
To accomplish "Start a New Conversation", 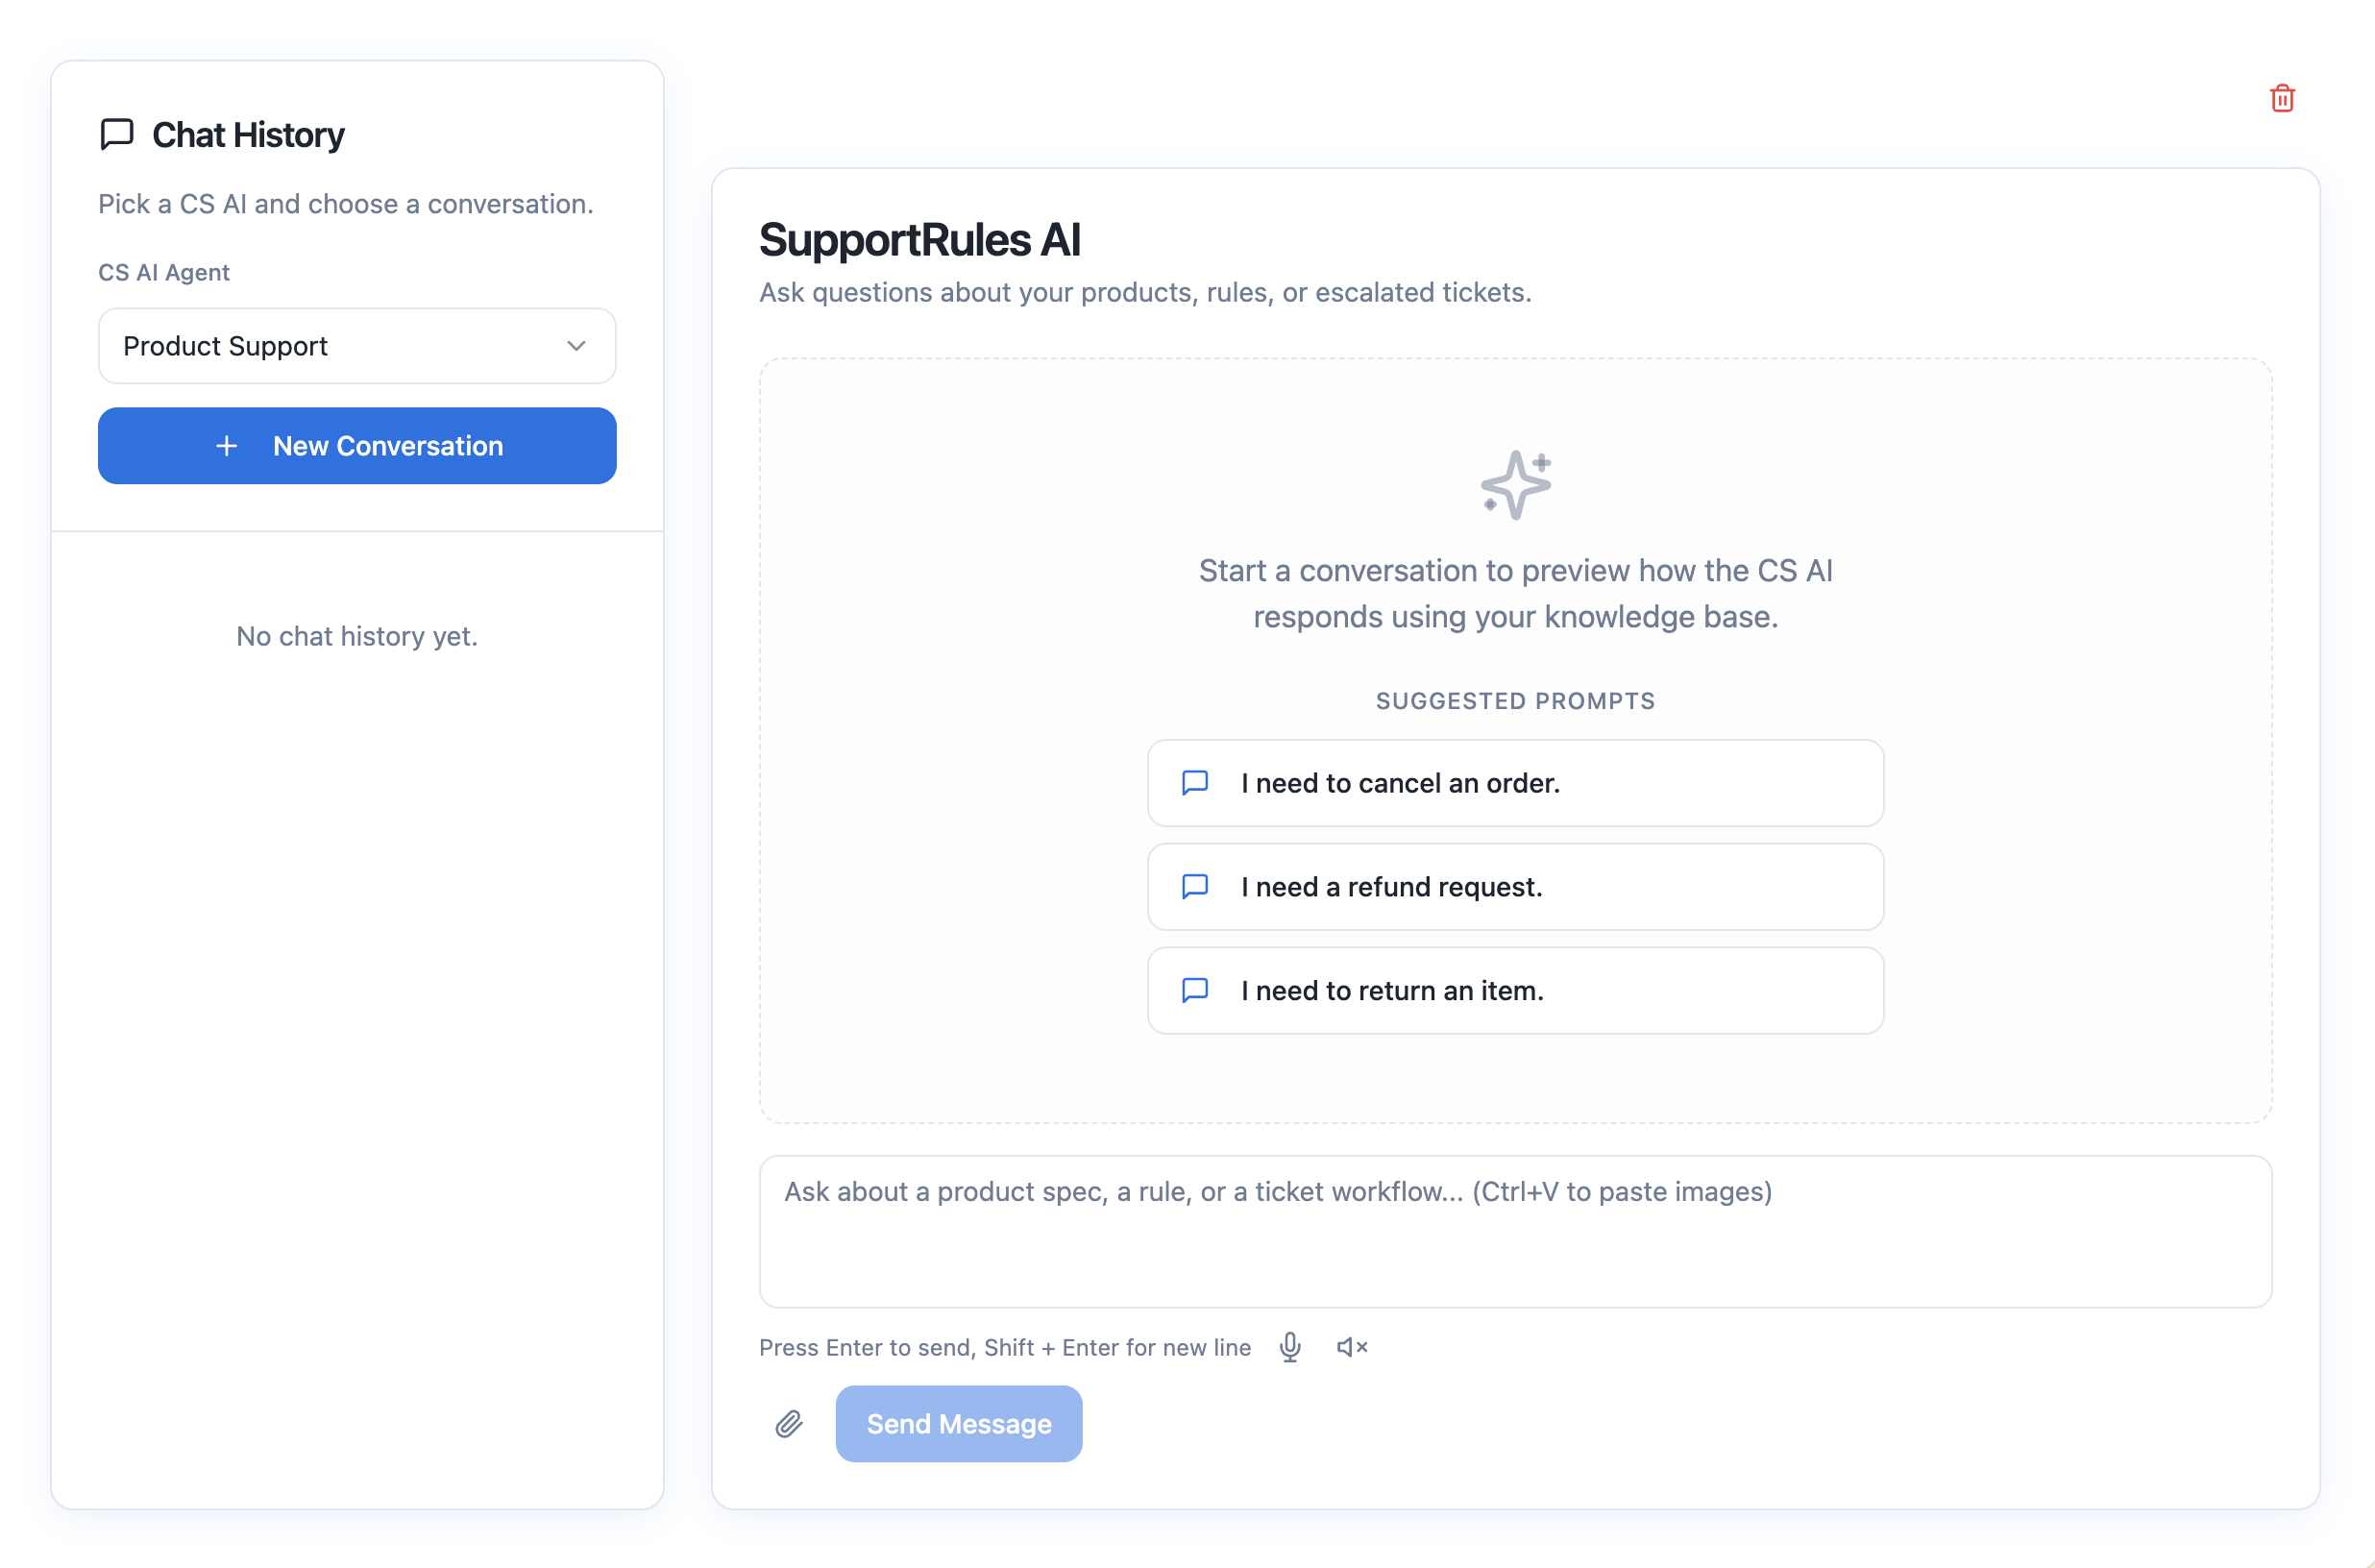I will [x=357, y=446].
